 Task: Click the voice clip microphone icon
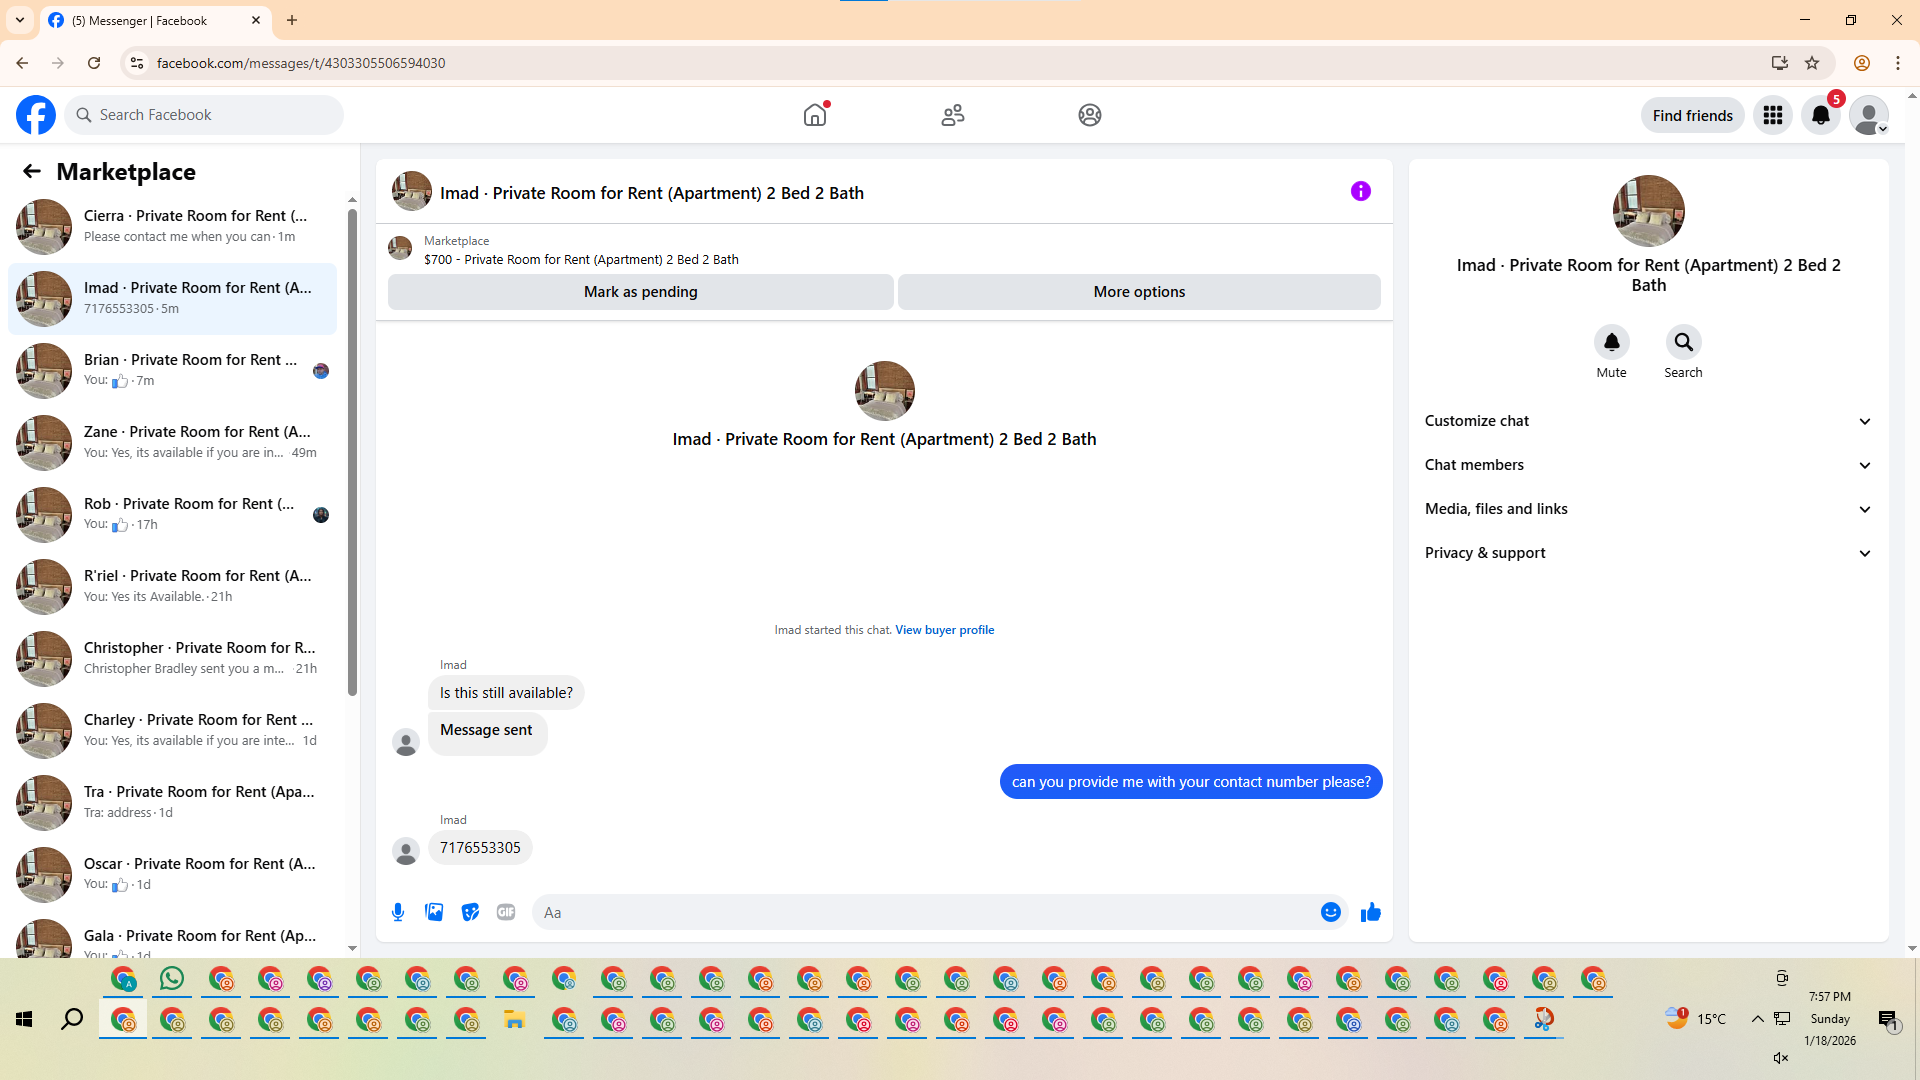(398, 912)
